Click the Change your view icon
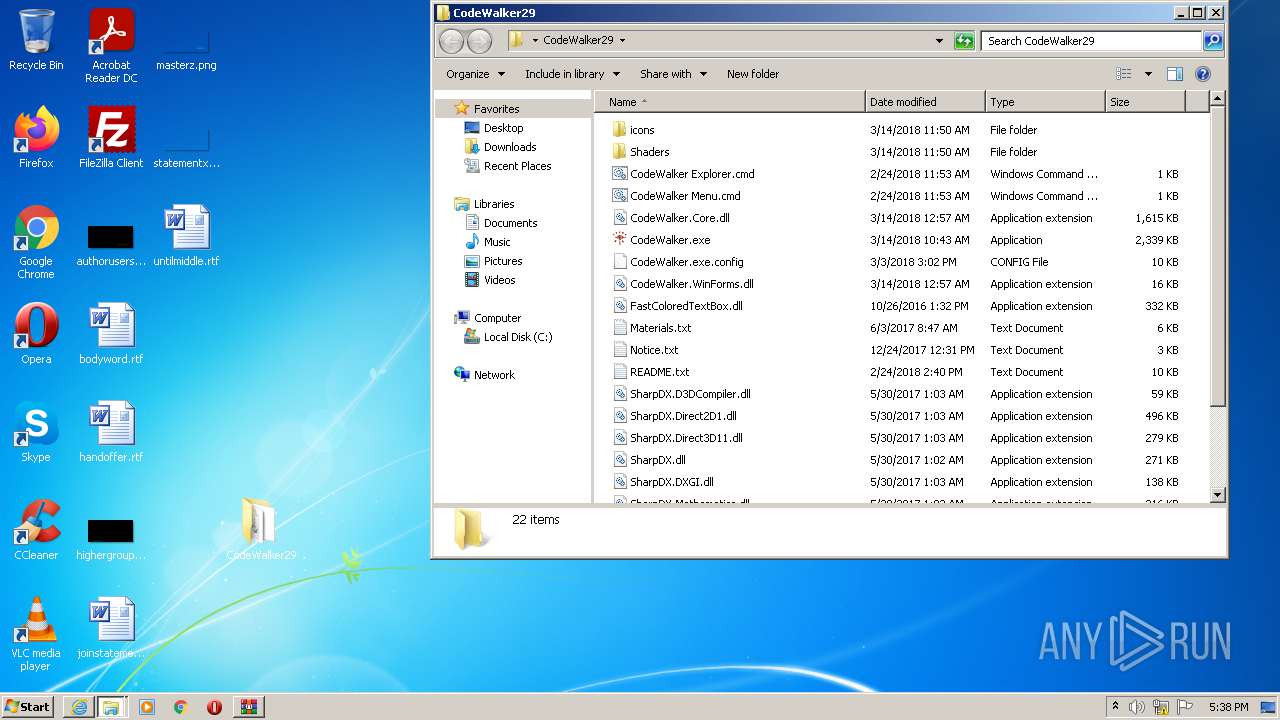 pos(1124,74)
